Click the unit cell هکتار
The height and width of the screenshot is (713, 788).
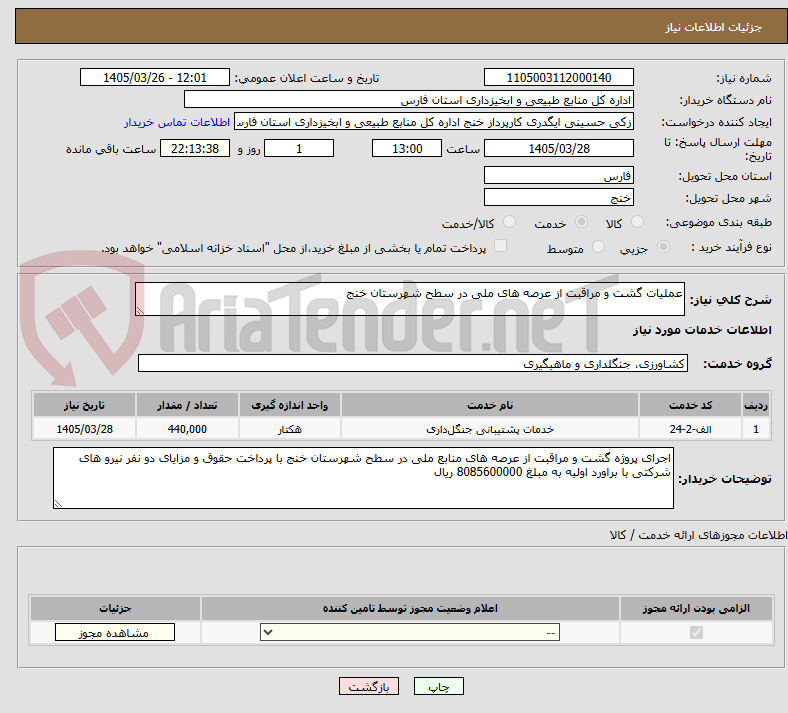[x=290, y=429]
